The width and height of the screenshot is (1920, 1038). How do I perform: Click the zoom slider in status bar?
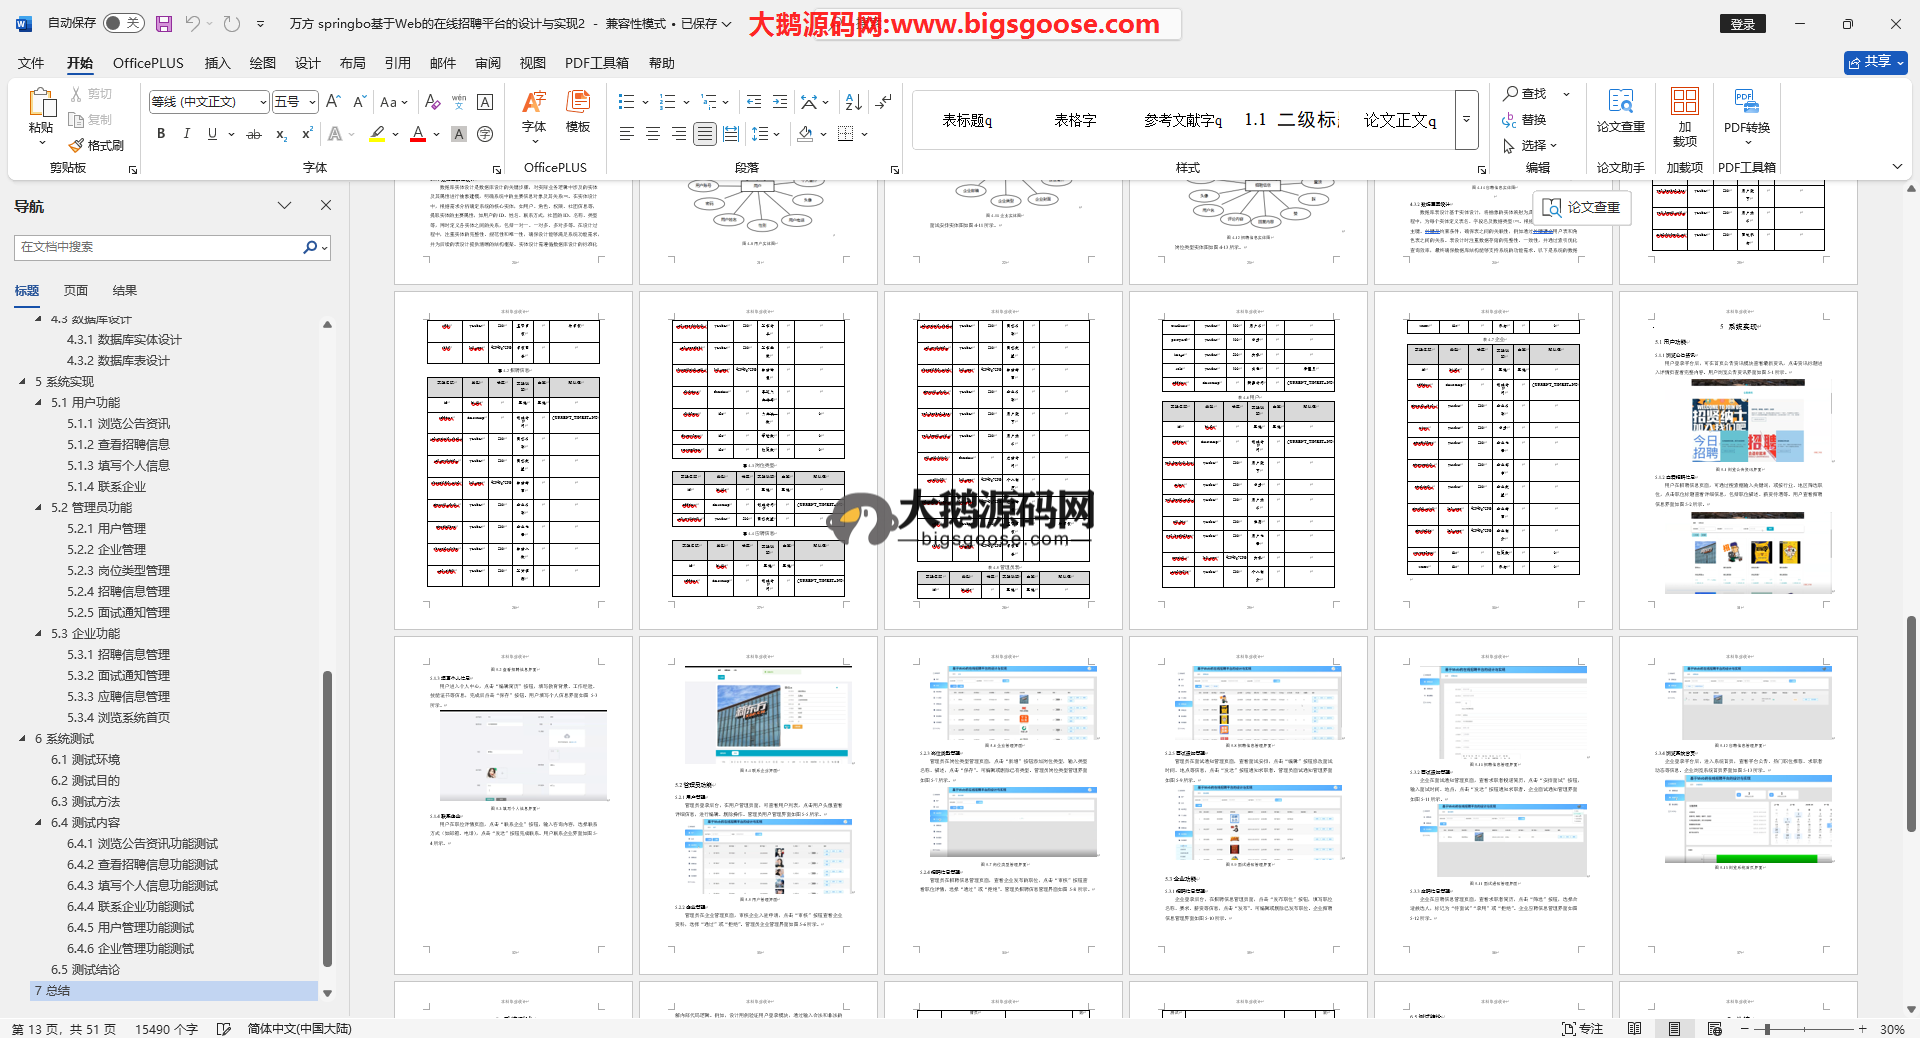tap(1767, 1029)
